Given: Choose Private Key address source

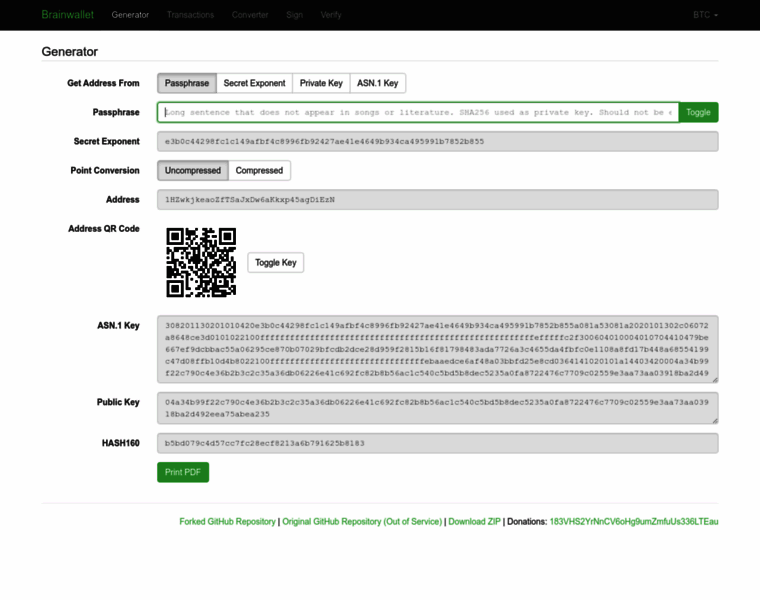Looking at the screenshot, I should [x=321, y=83].
